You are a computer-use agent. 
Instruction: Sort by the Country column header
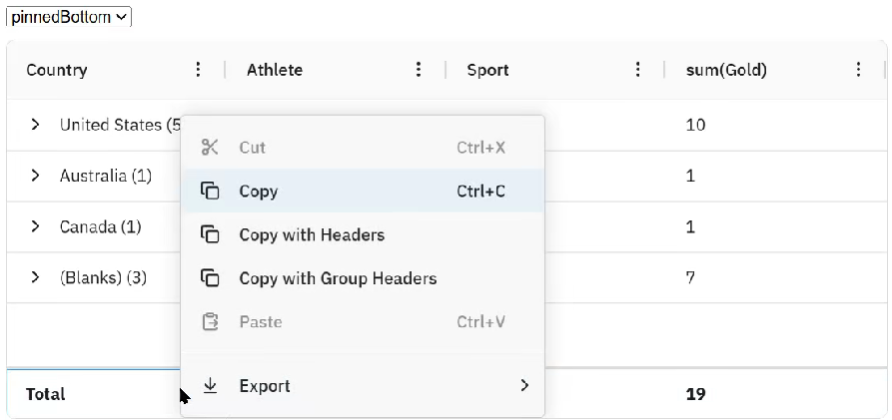57,70
